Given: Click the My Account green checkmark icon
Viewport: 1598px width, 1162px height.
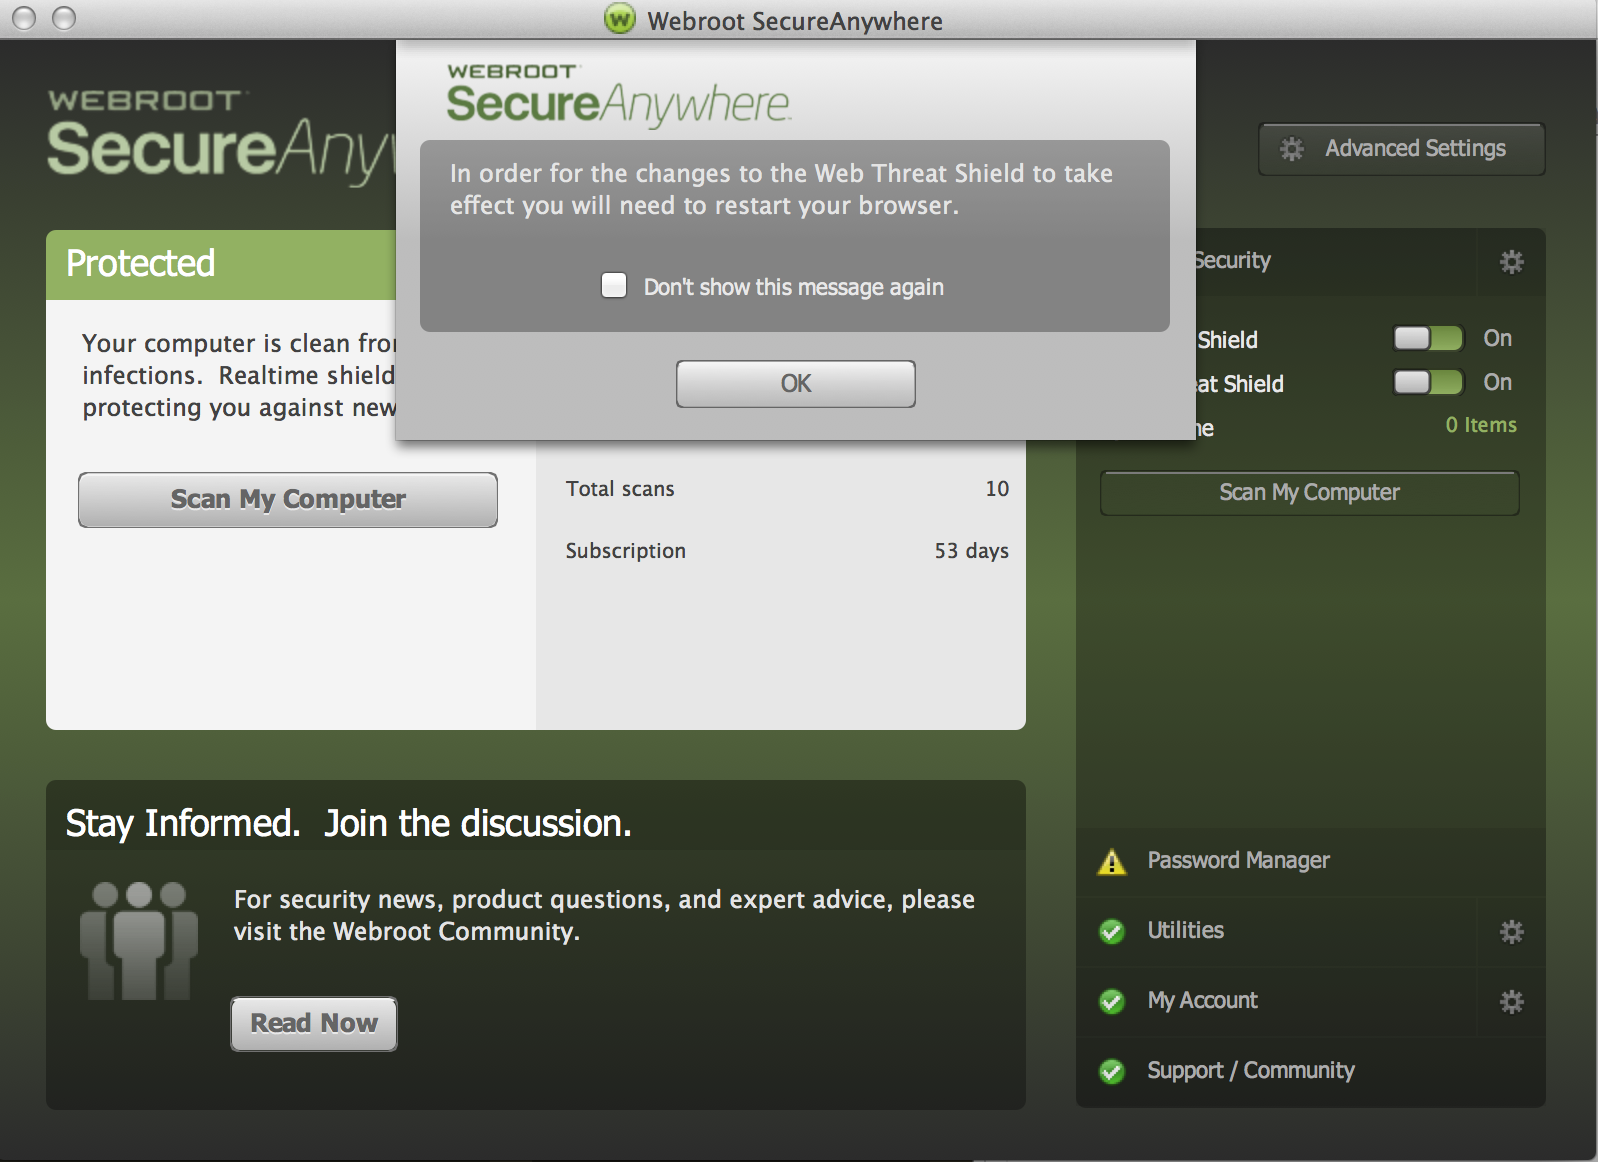Looking at the screenshot, I should [1112, 1001].
